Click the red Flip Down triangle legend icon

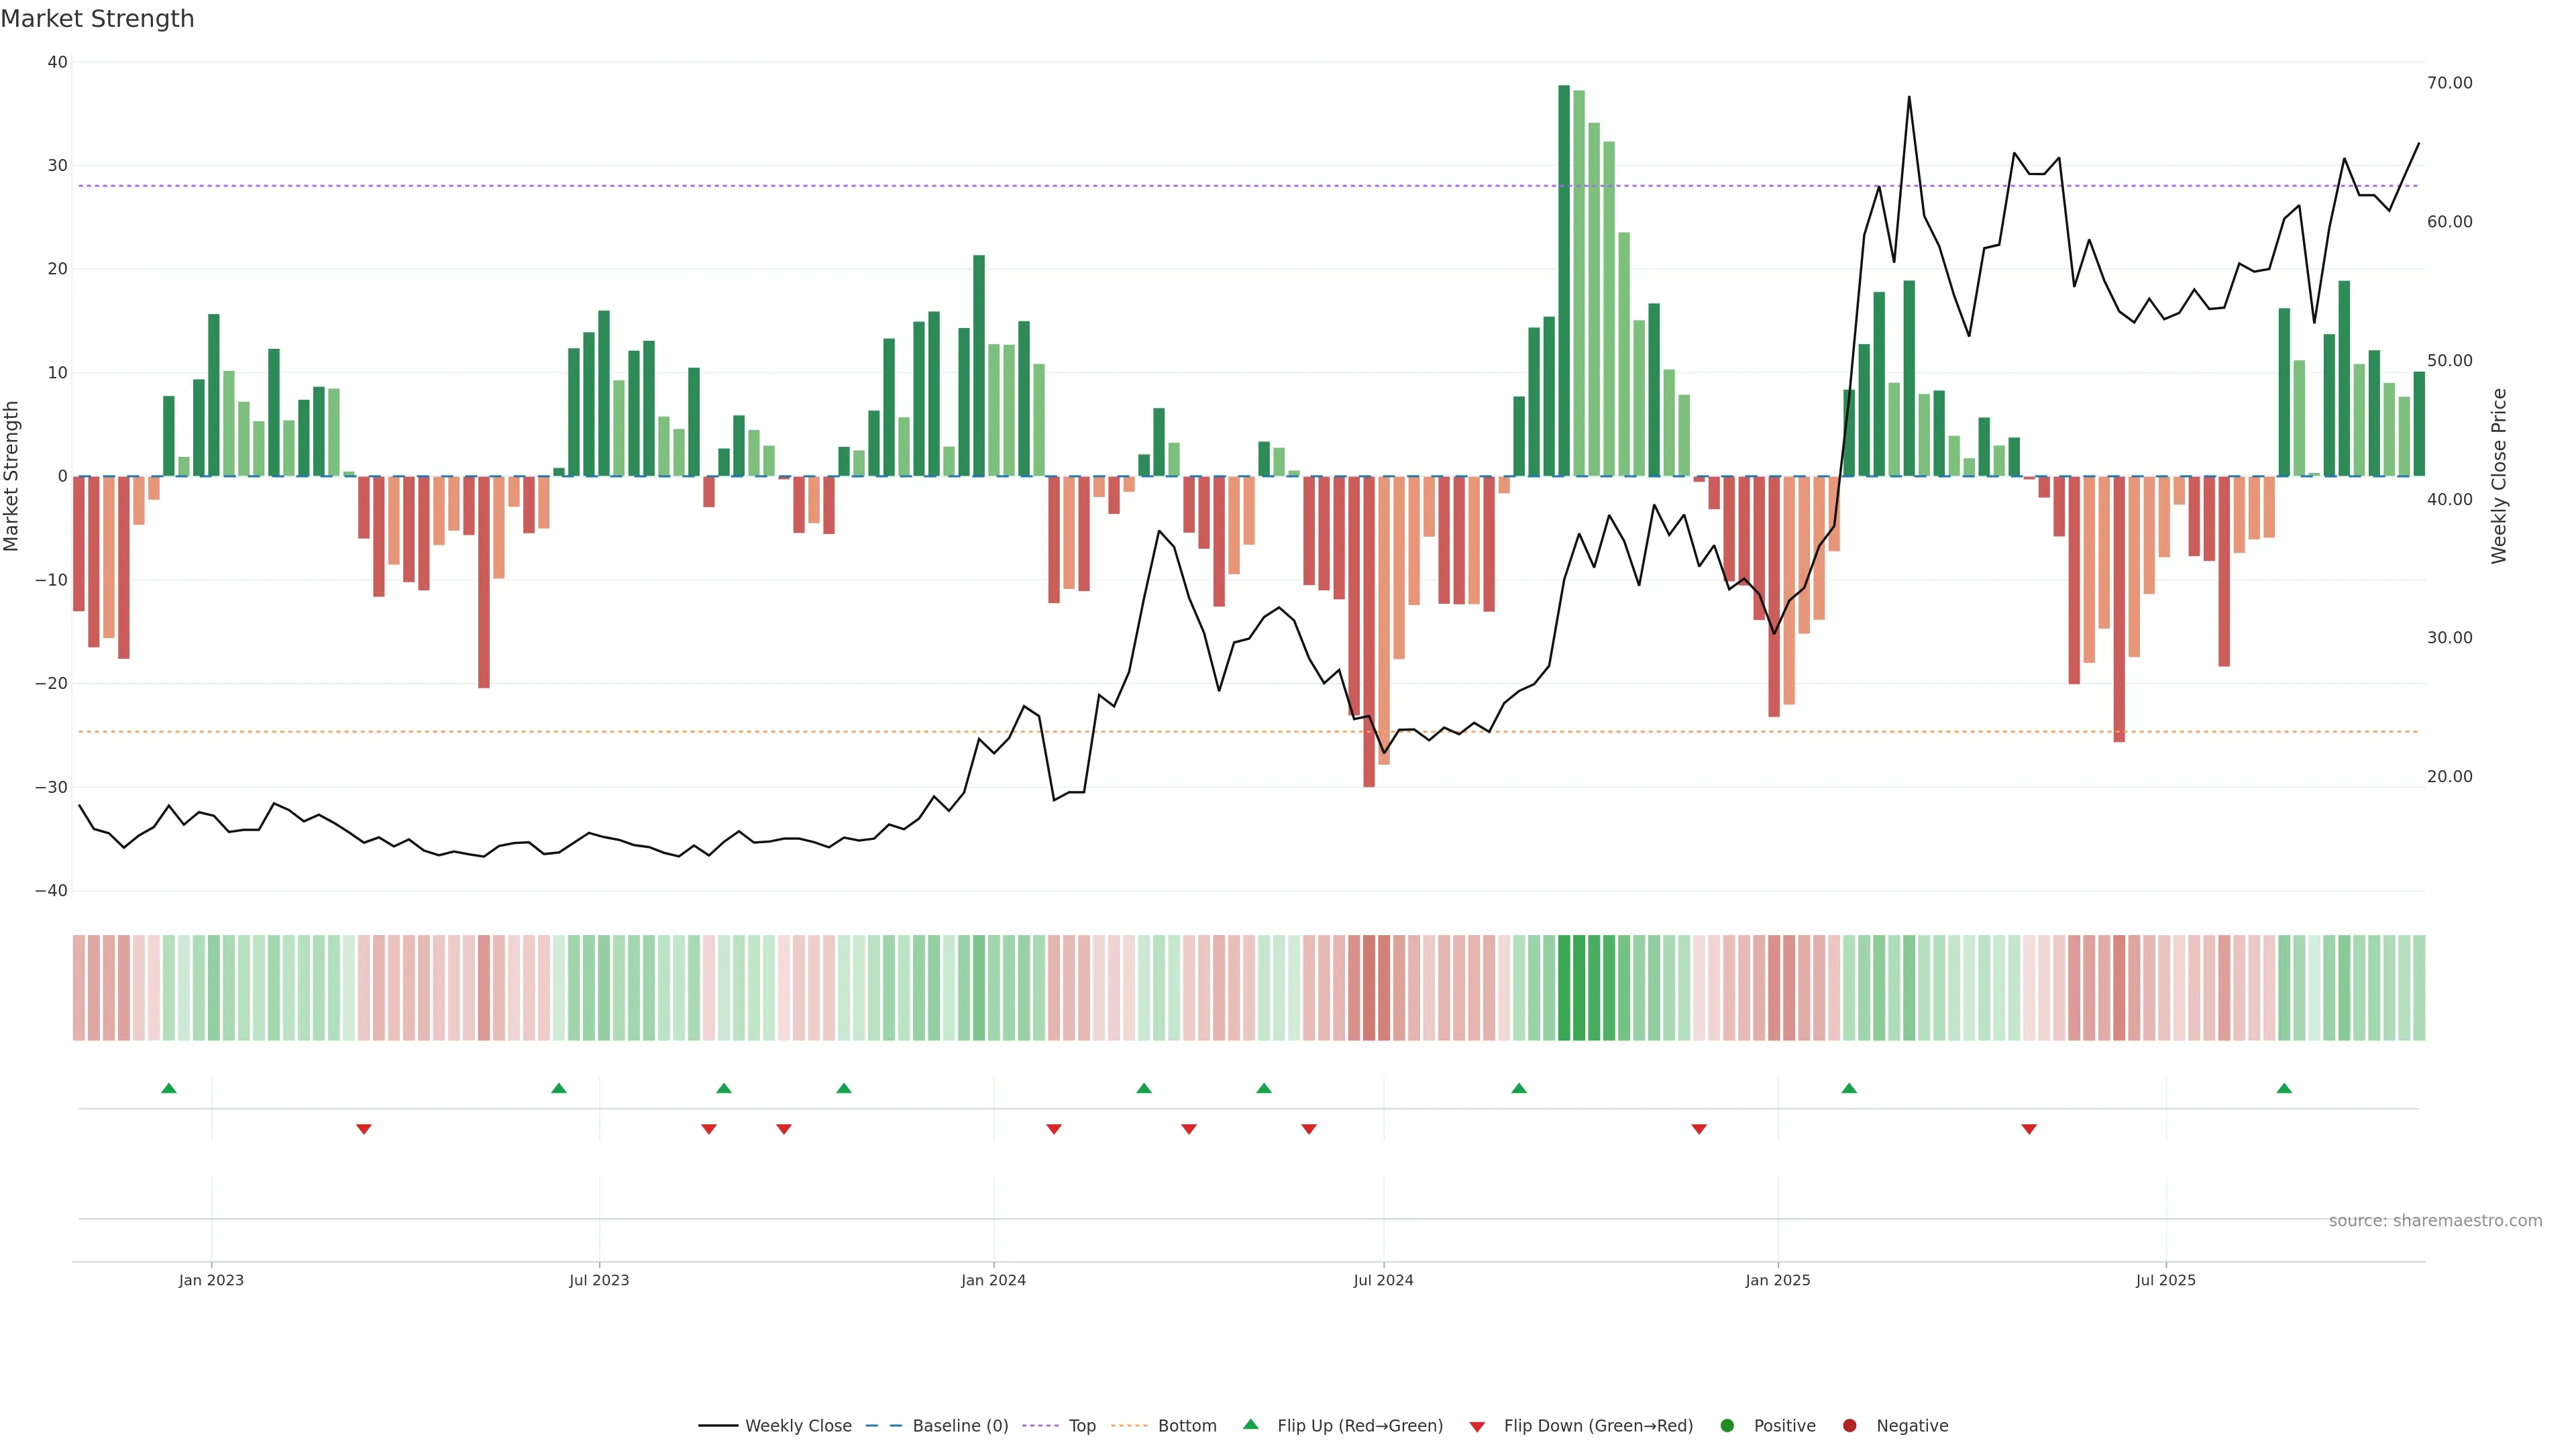click(1476, 1426)
